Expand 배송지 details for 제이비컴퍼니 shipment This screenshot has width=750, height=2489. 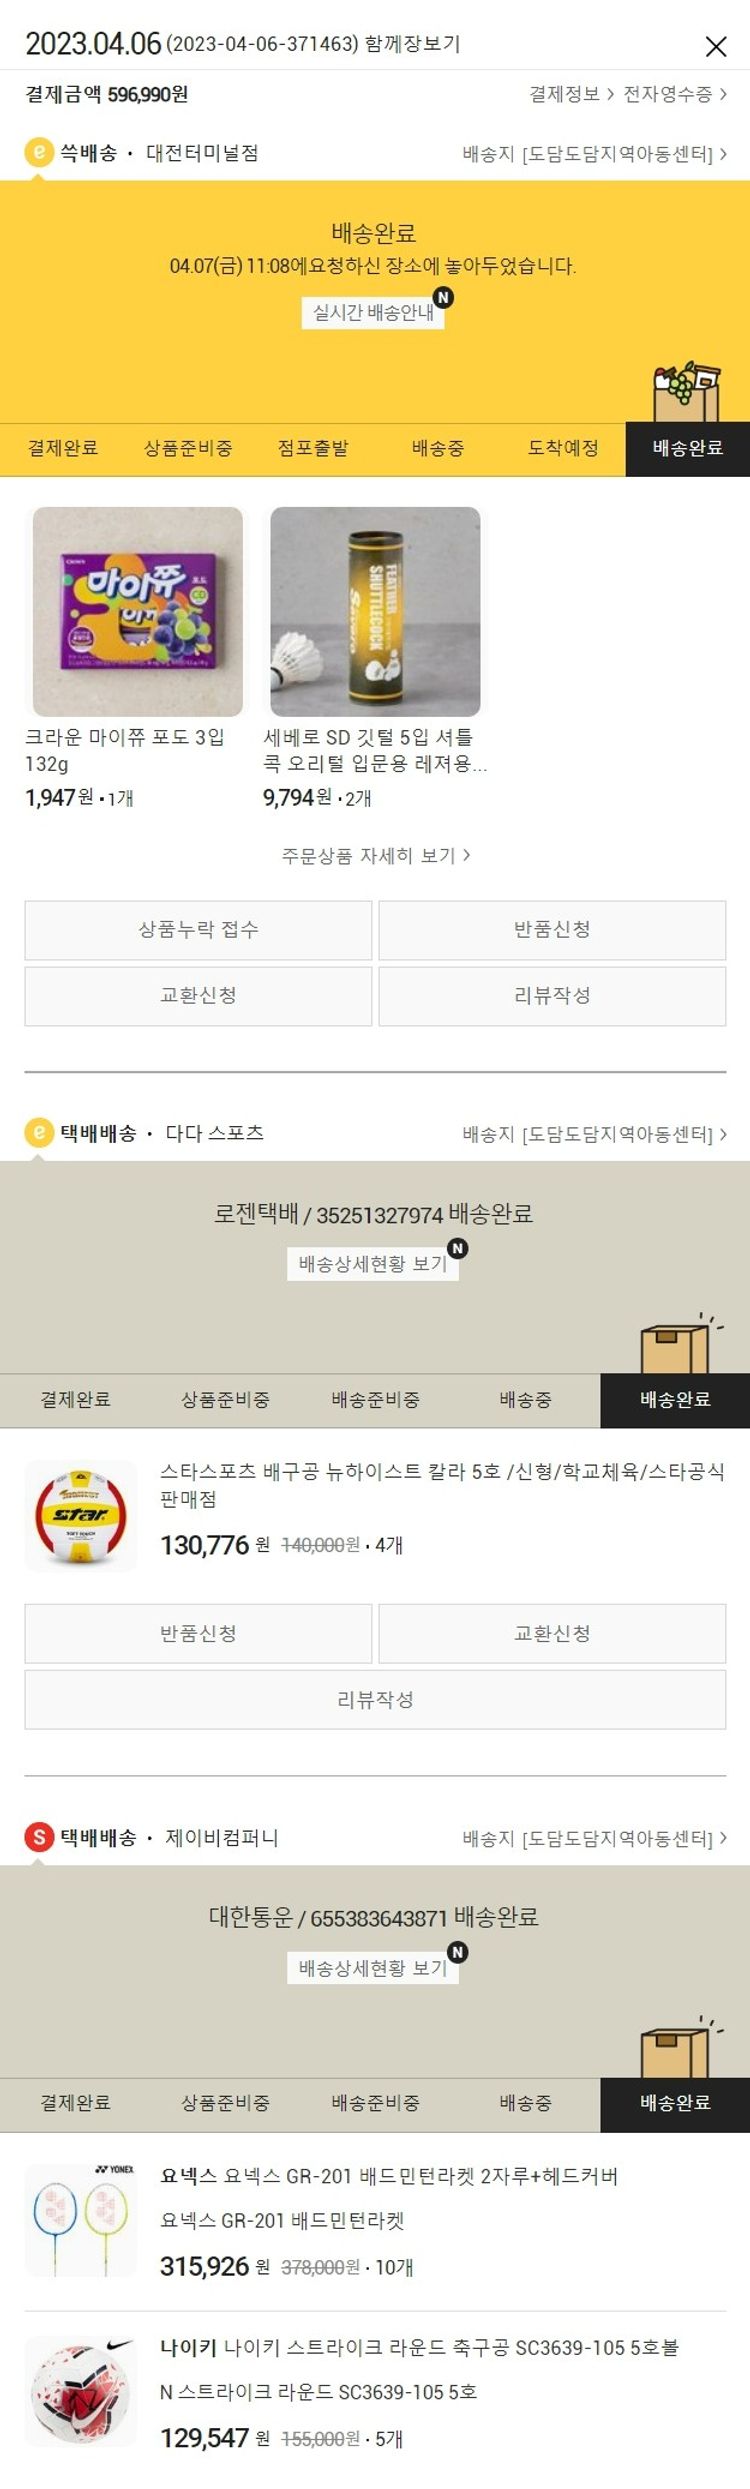tap(595, 1838)
